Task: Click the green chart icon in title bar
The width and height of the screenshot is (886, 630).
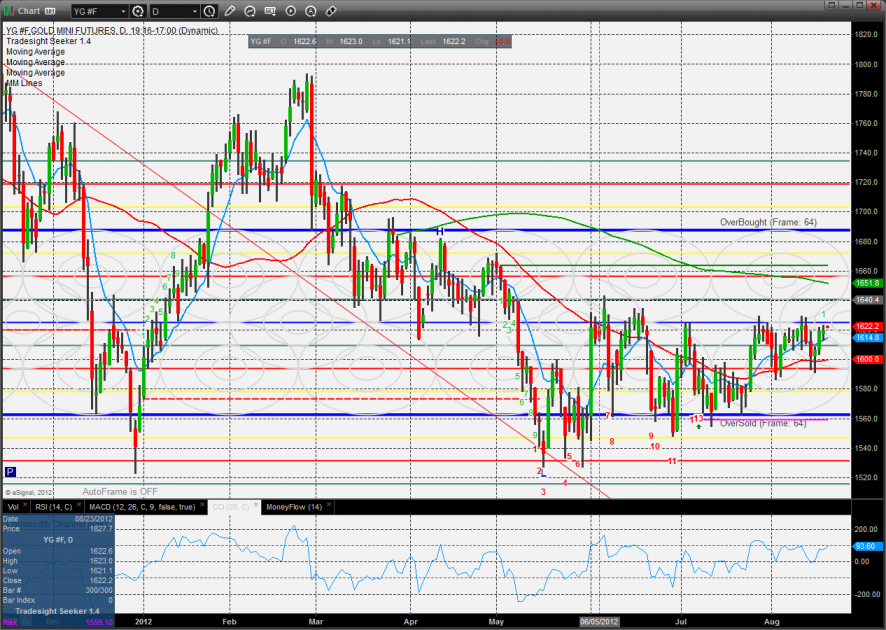Action: click(x=10, y=12)
